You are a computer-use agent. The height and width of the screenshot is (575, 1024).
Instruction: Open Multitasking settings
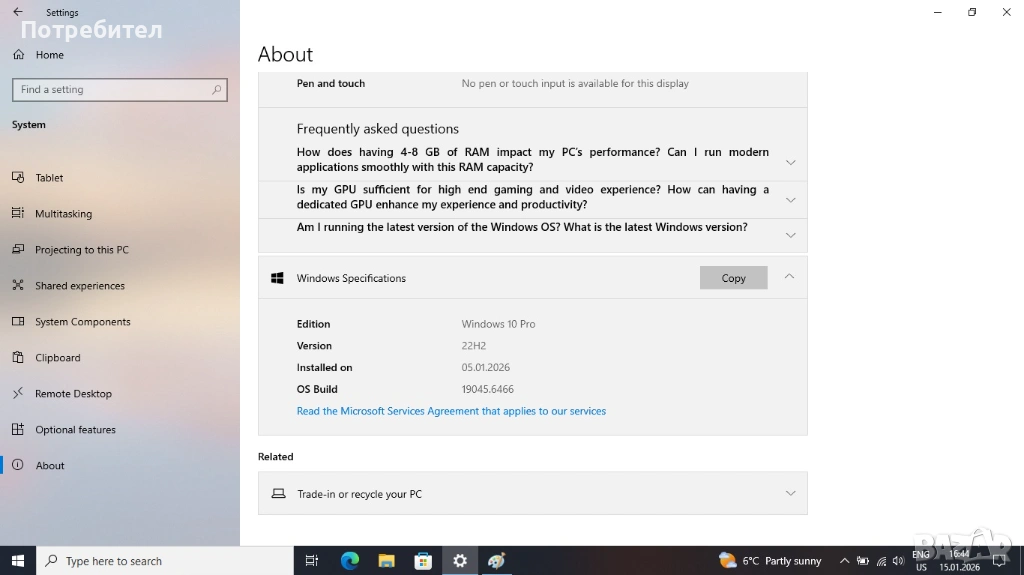(63, 214)
